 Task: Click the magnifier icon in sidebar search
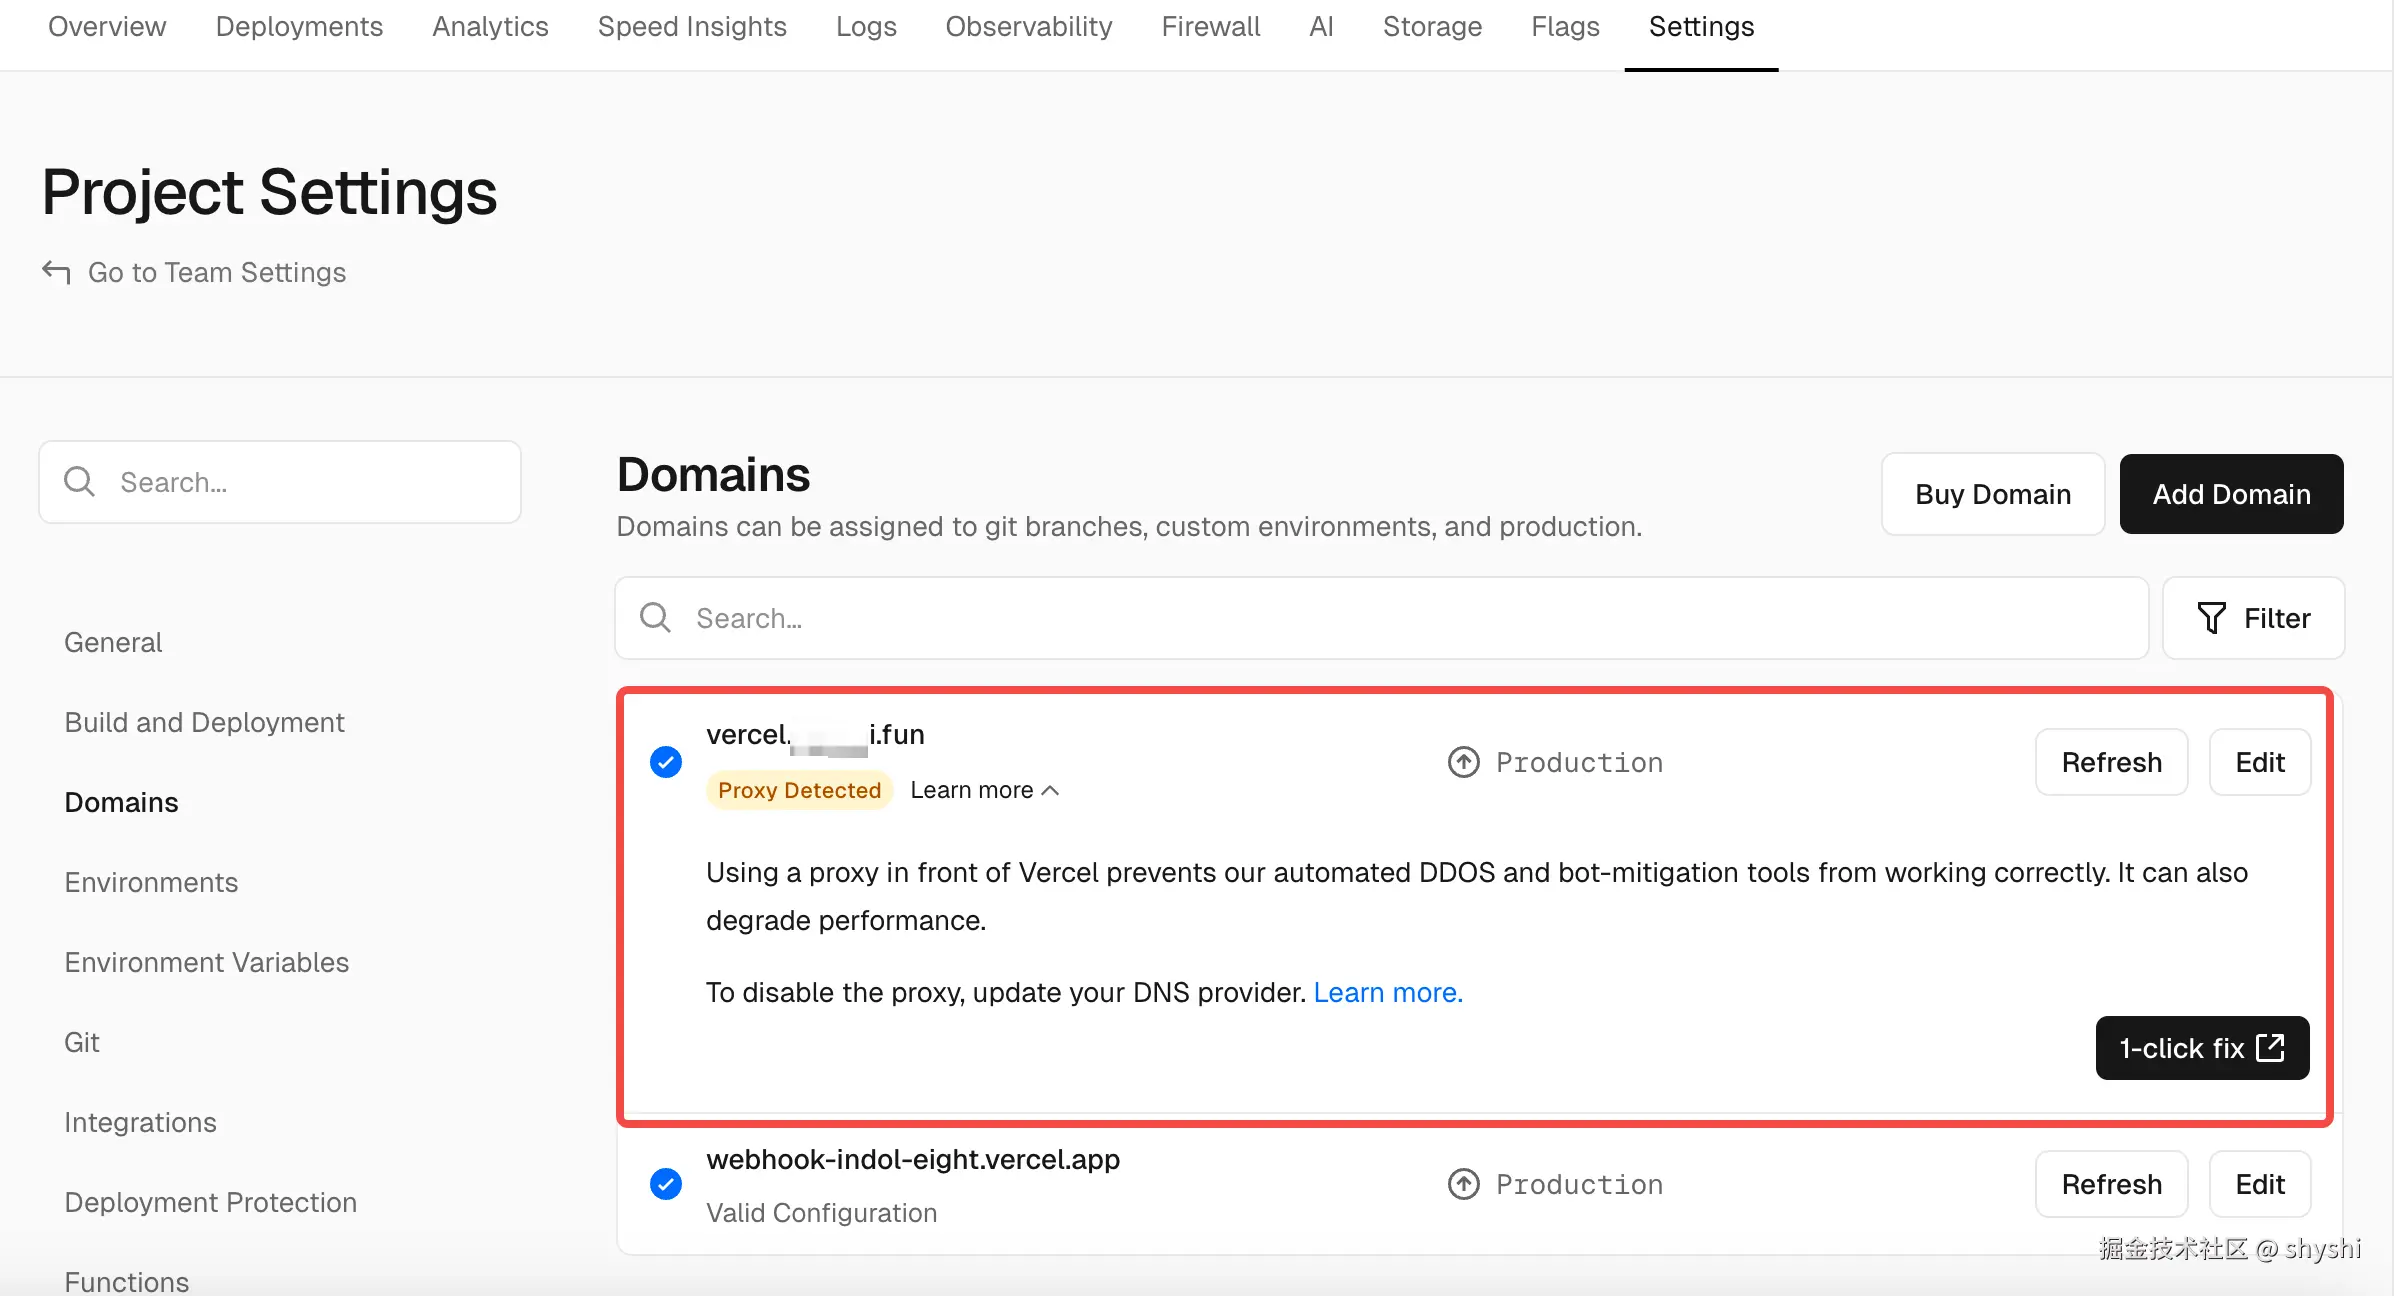(x=79, y=482)
